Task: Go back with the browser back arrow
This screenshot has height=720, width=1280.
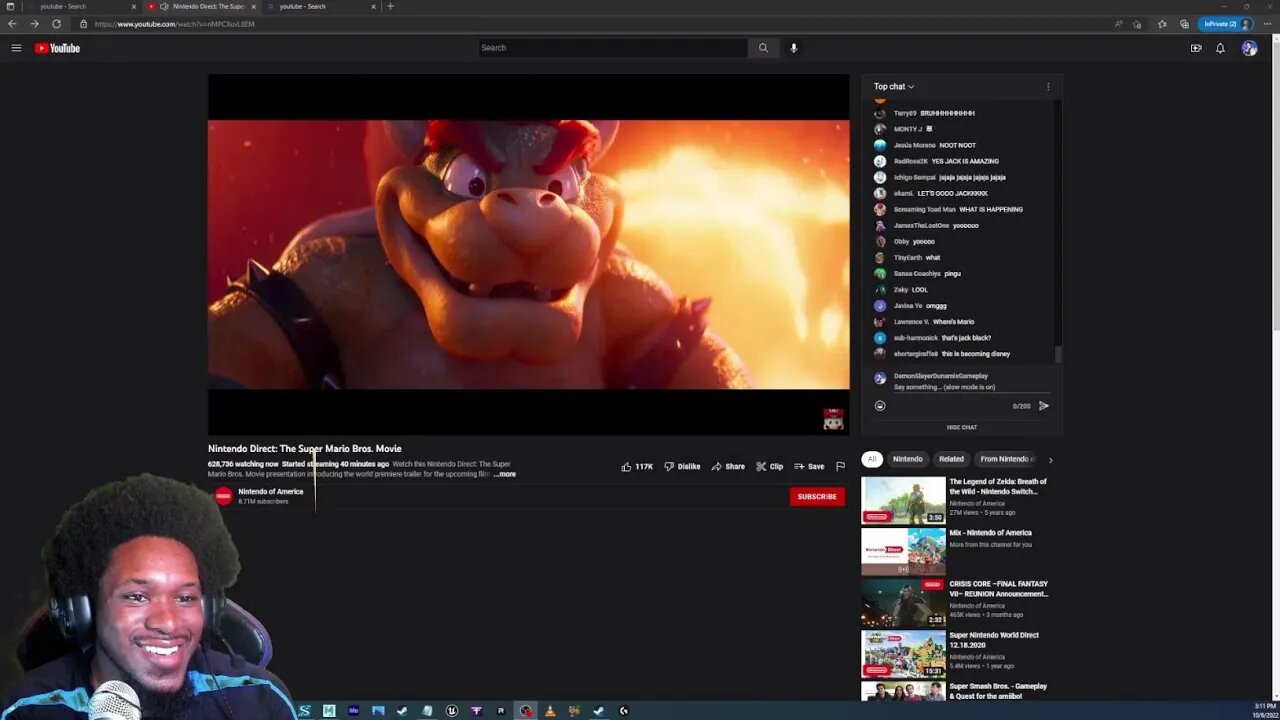Action: (x=12, y=24)
